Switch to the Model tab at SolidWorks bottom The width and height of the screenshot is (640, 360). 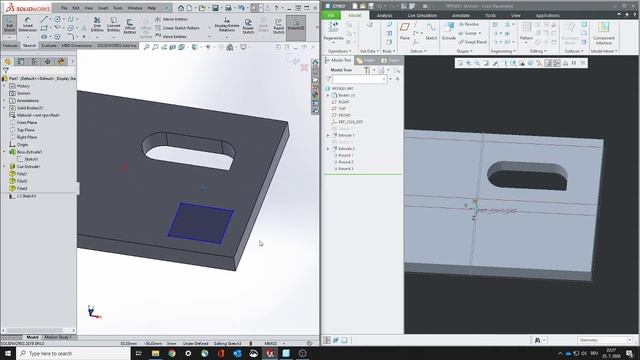[x=32, y=337]
